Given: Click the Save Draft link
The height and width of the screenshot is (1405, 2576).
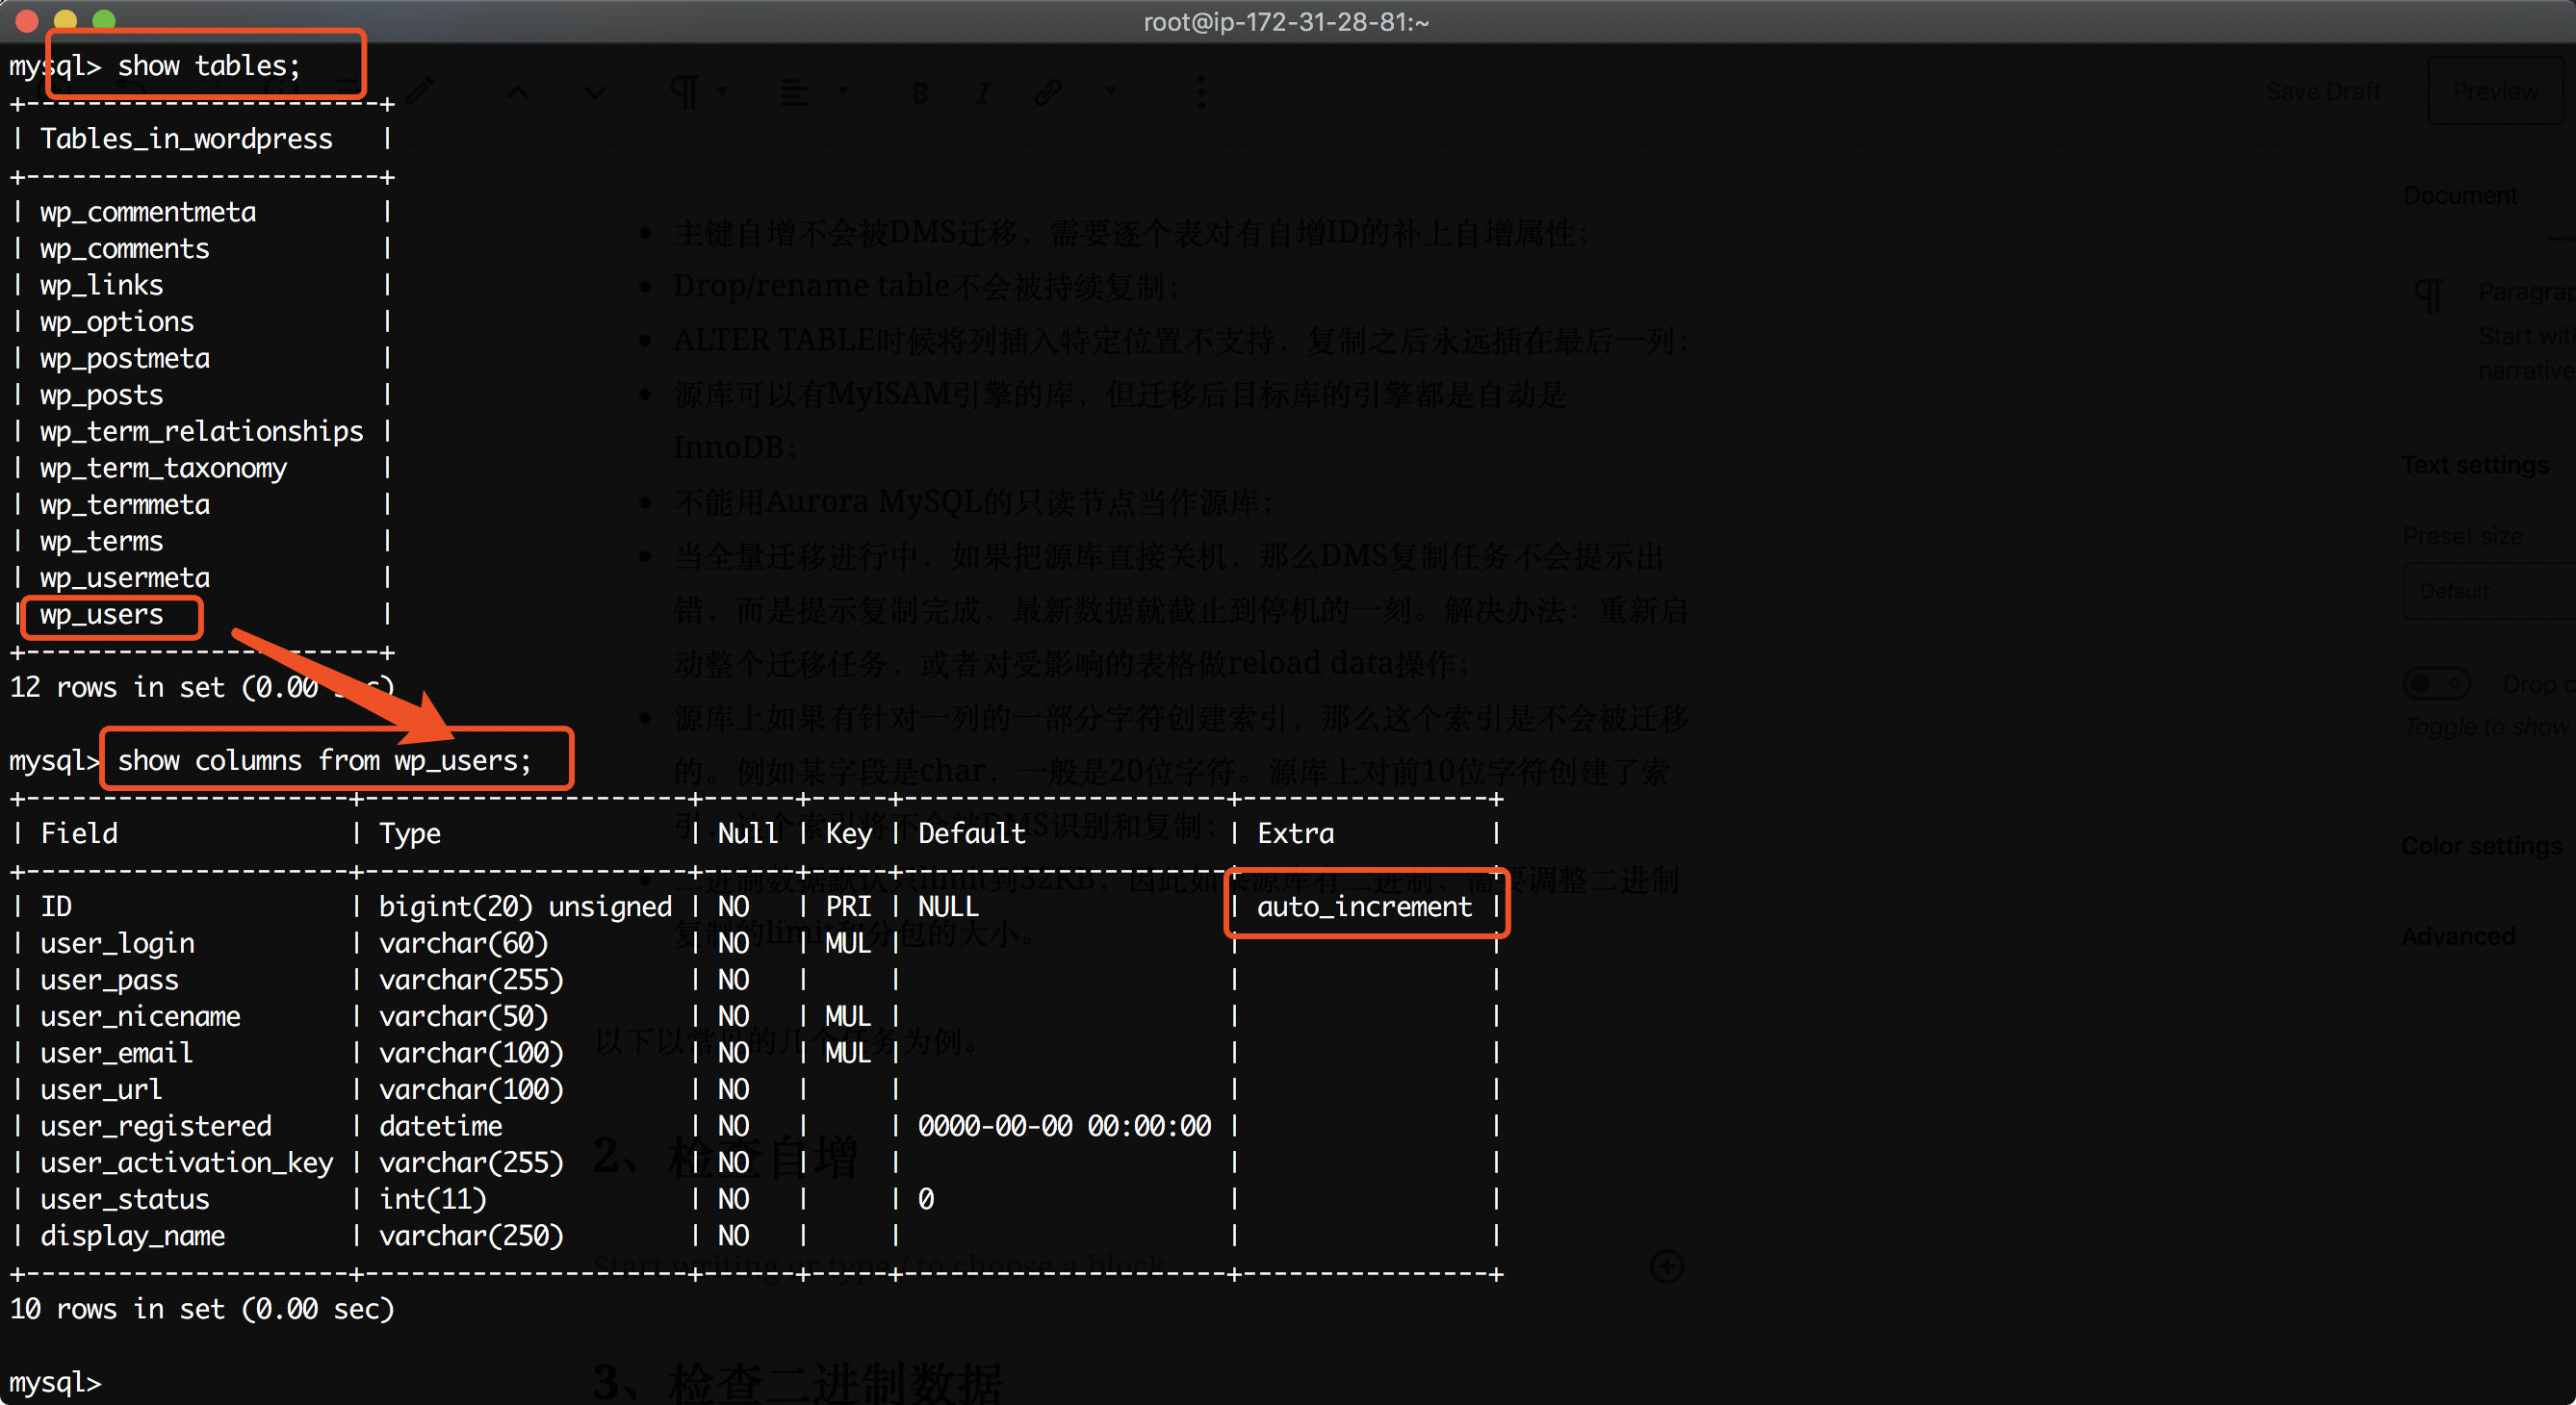Looking at the screenshot, I should [x=2322, y=91].
